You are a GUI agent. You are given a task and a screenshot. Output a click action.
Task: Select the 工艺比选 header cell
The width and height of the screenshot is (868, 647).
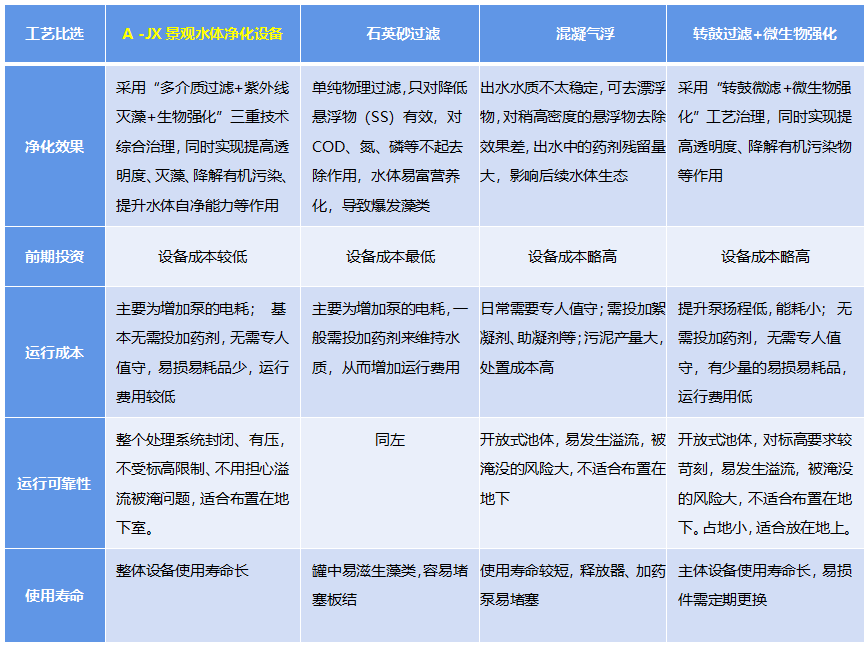tap(54, 30)
